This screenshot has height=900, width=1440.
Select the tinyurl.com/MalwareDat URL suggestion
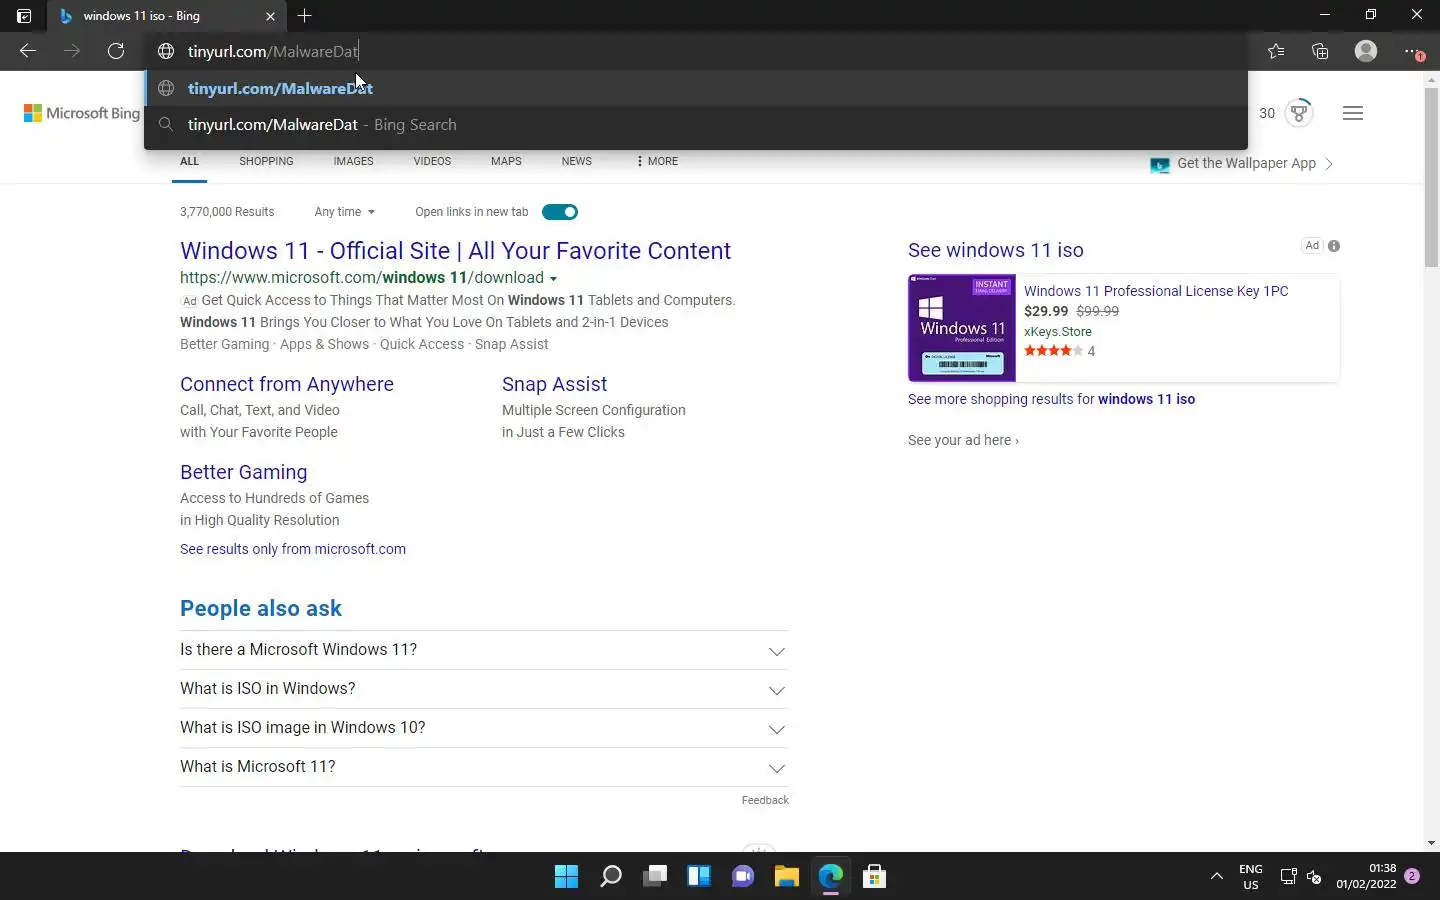click(696, 88)
